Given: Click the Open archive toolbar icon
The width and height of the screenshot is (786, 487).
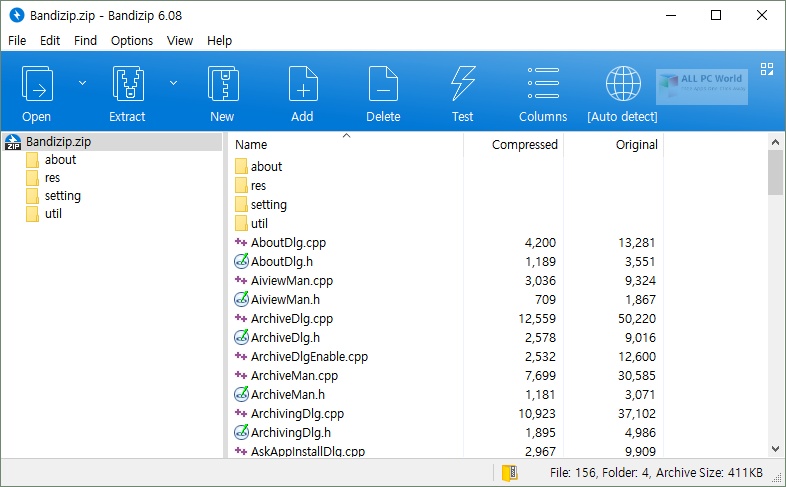Looking at the screenshot, I should pos(37,85).
